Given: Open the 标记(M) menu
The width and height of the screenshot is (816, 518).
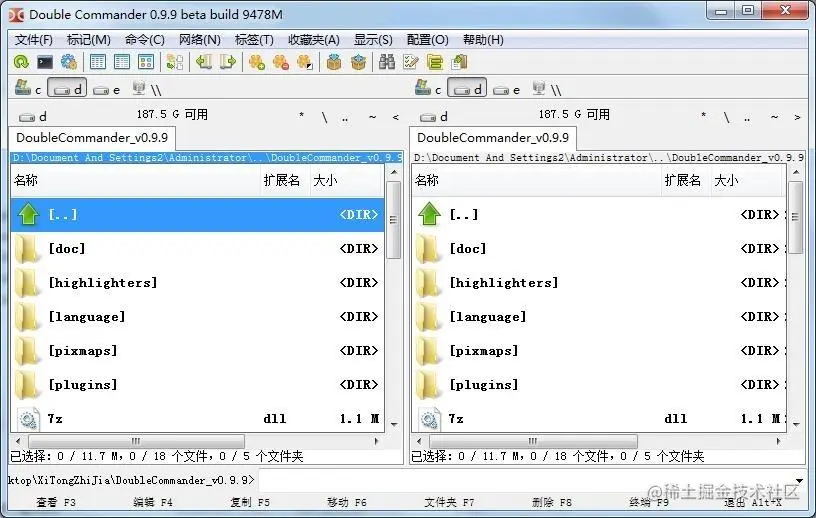Looking at the screenshot, I should point(88,40).
